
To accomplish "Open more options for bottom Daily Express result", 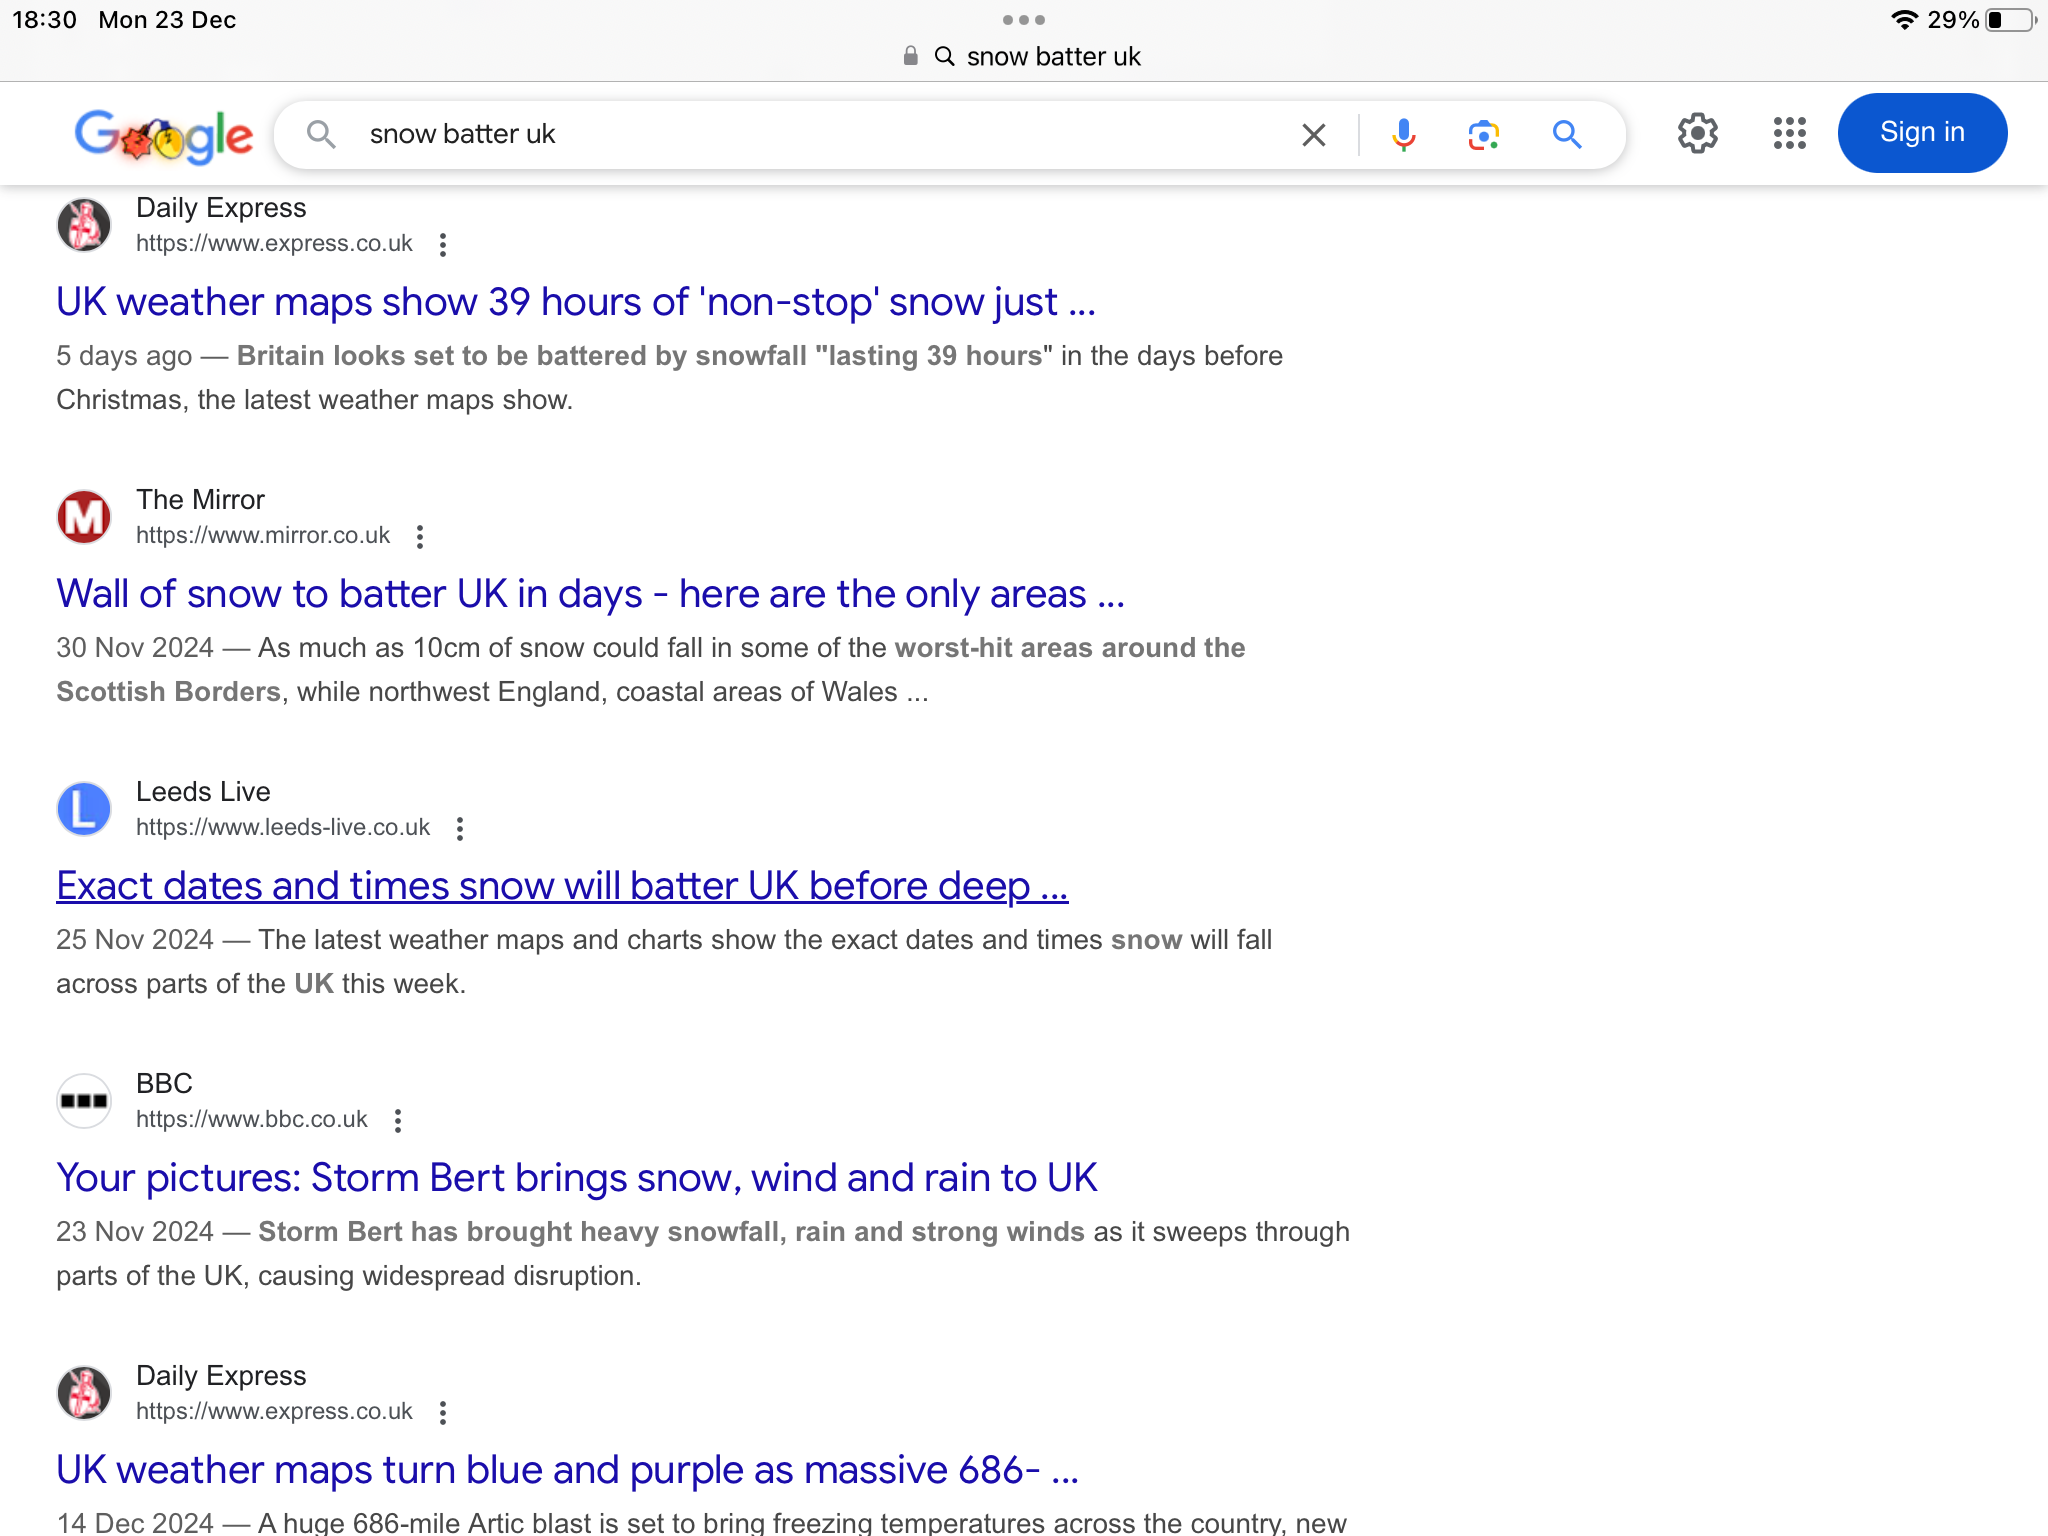I will click(442, 1412).
